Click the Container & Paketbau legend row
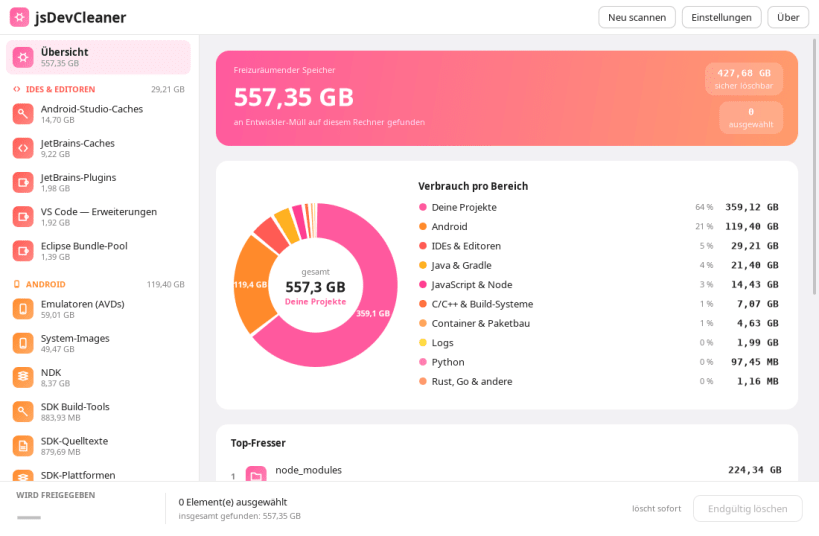The width and height of the screenshot is (819, 536). (599, 323)
